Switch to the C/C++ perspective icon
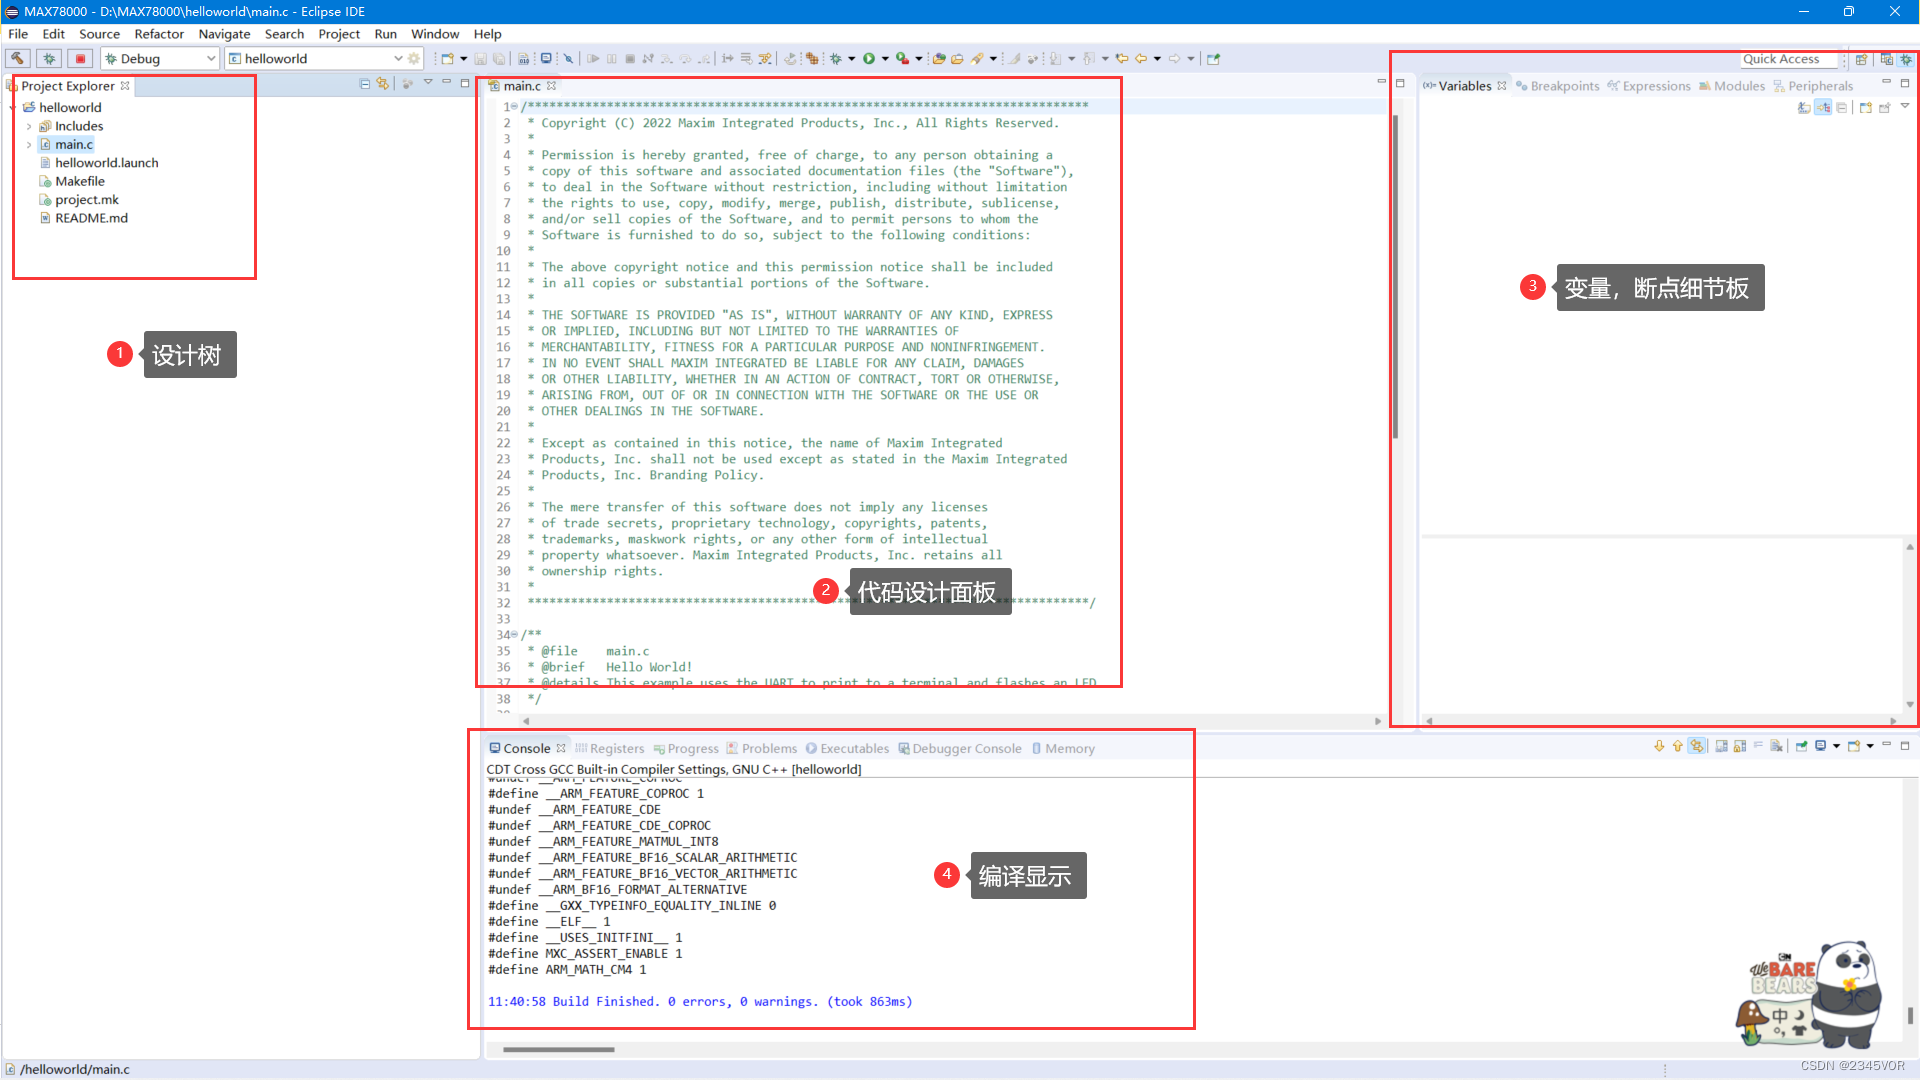Image resolution: width=1920 pixels, height=1080 pixels. (x=1886, y=59)
